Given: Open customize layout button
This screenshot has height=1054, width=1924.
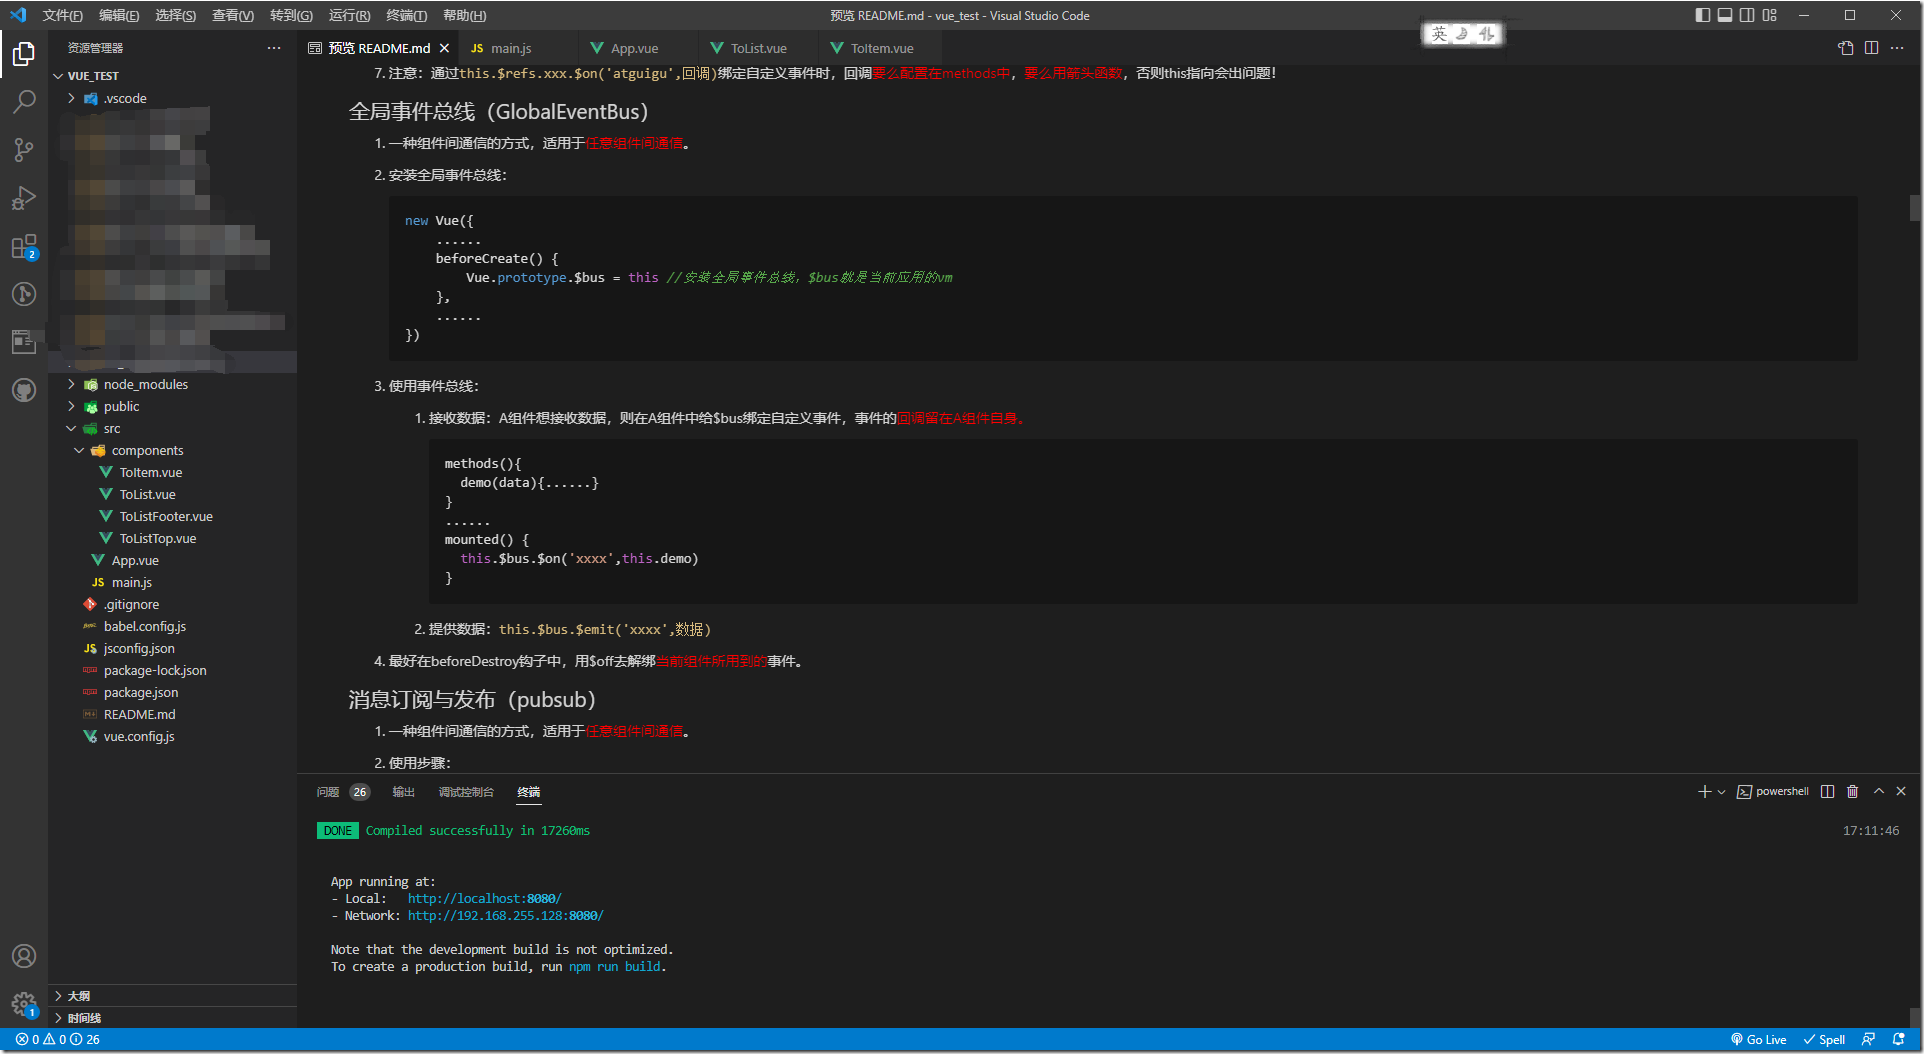Looking at the screenshot, I should tap(1770, 15).
